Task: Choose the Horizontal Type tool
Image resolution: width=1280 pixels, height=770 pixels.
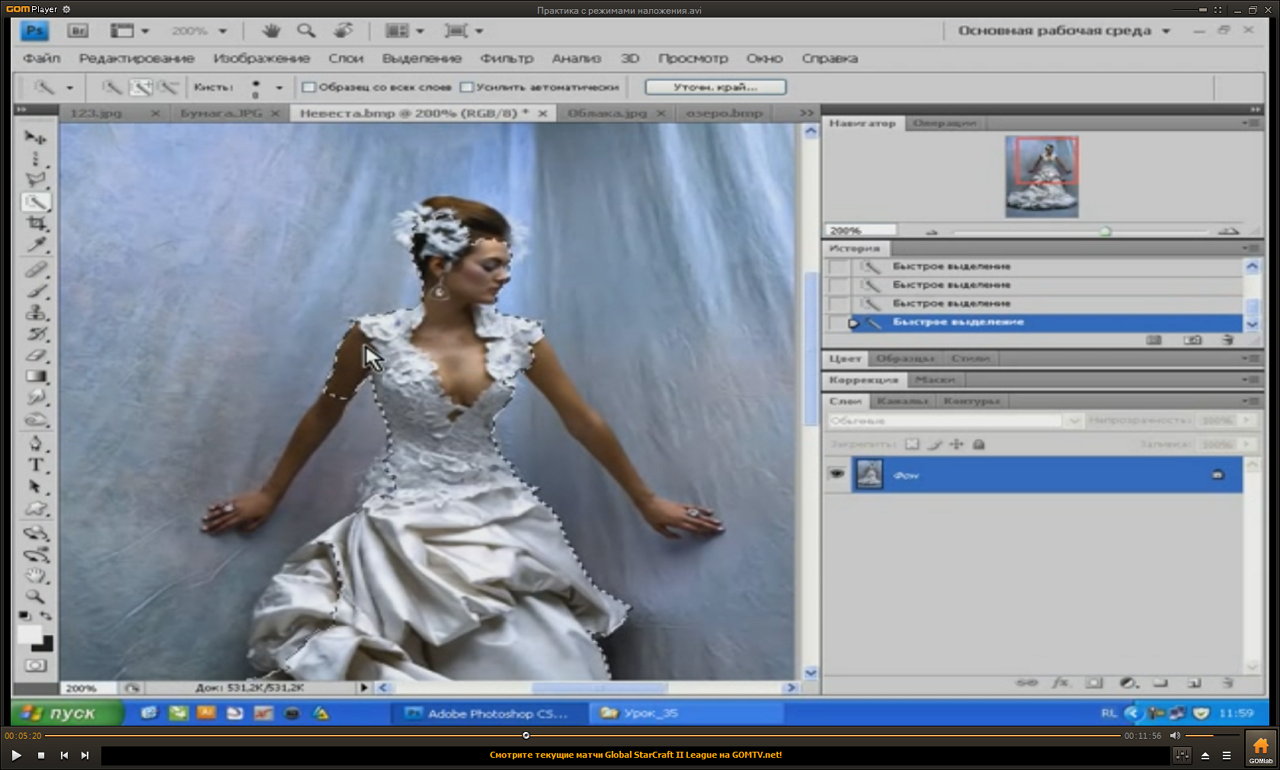Action: point(36,465)
